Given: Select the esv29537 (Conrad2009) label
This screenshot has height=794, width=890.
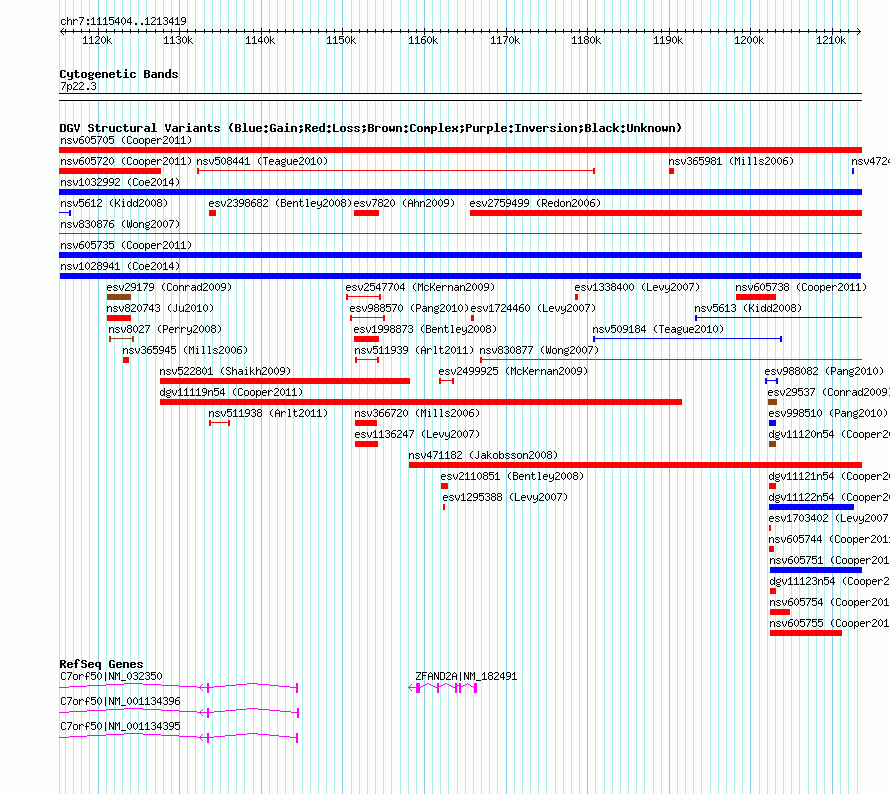Looking at the screenshot, I should point(829,392).
